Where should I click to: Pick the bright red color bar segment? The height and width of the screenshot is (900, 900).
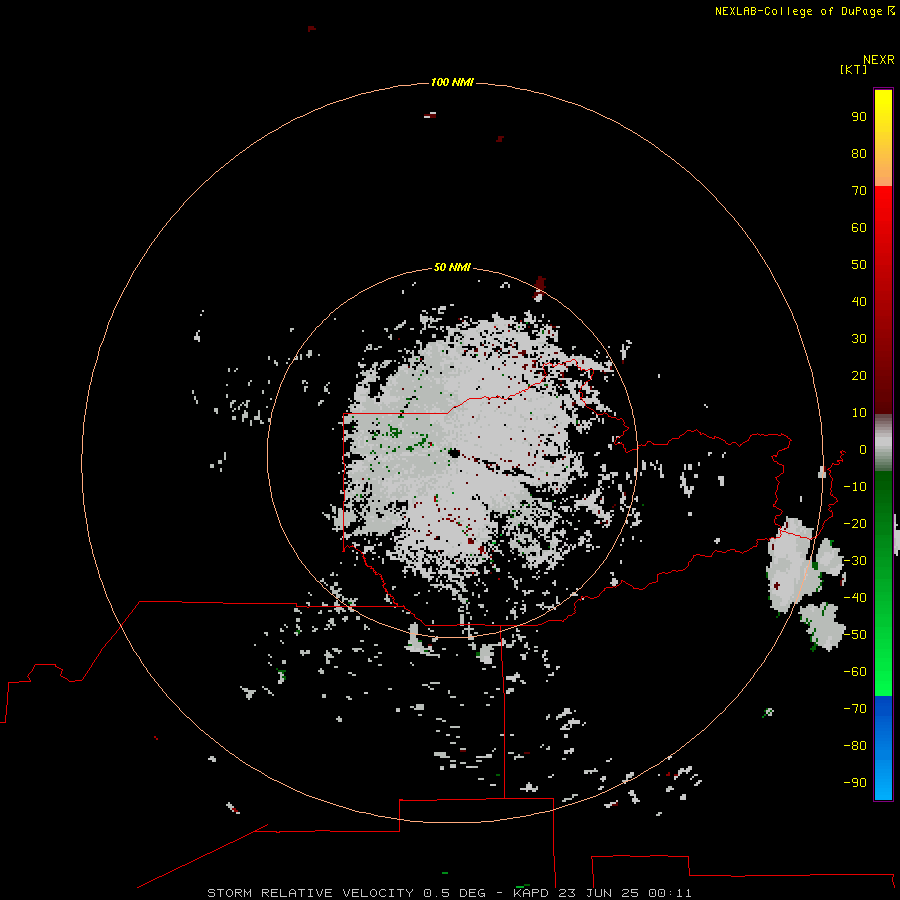point(883,210)
